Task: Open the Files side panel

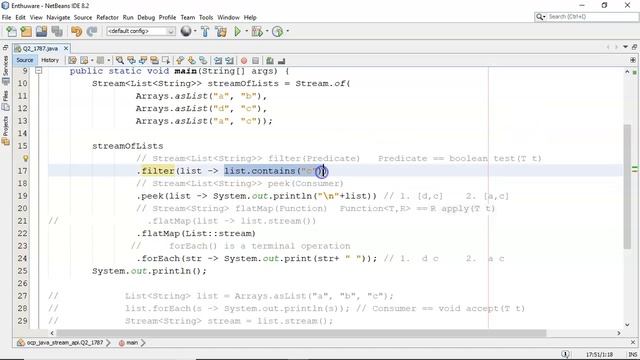Action: coord(5,100)
